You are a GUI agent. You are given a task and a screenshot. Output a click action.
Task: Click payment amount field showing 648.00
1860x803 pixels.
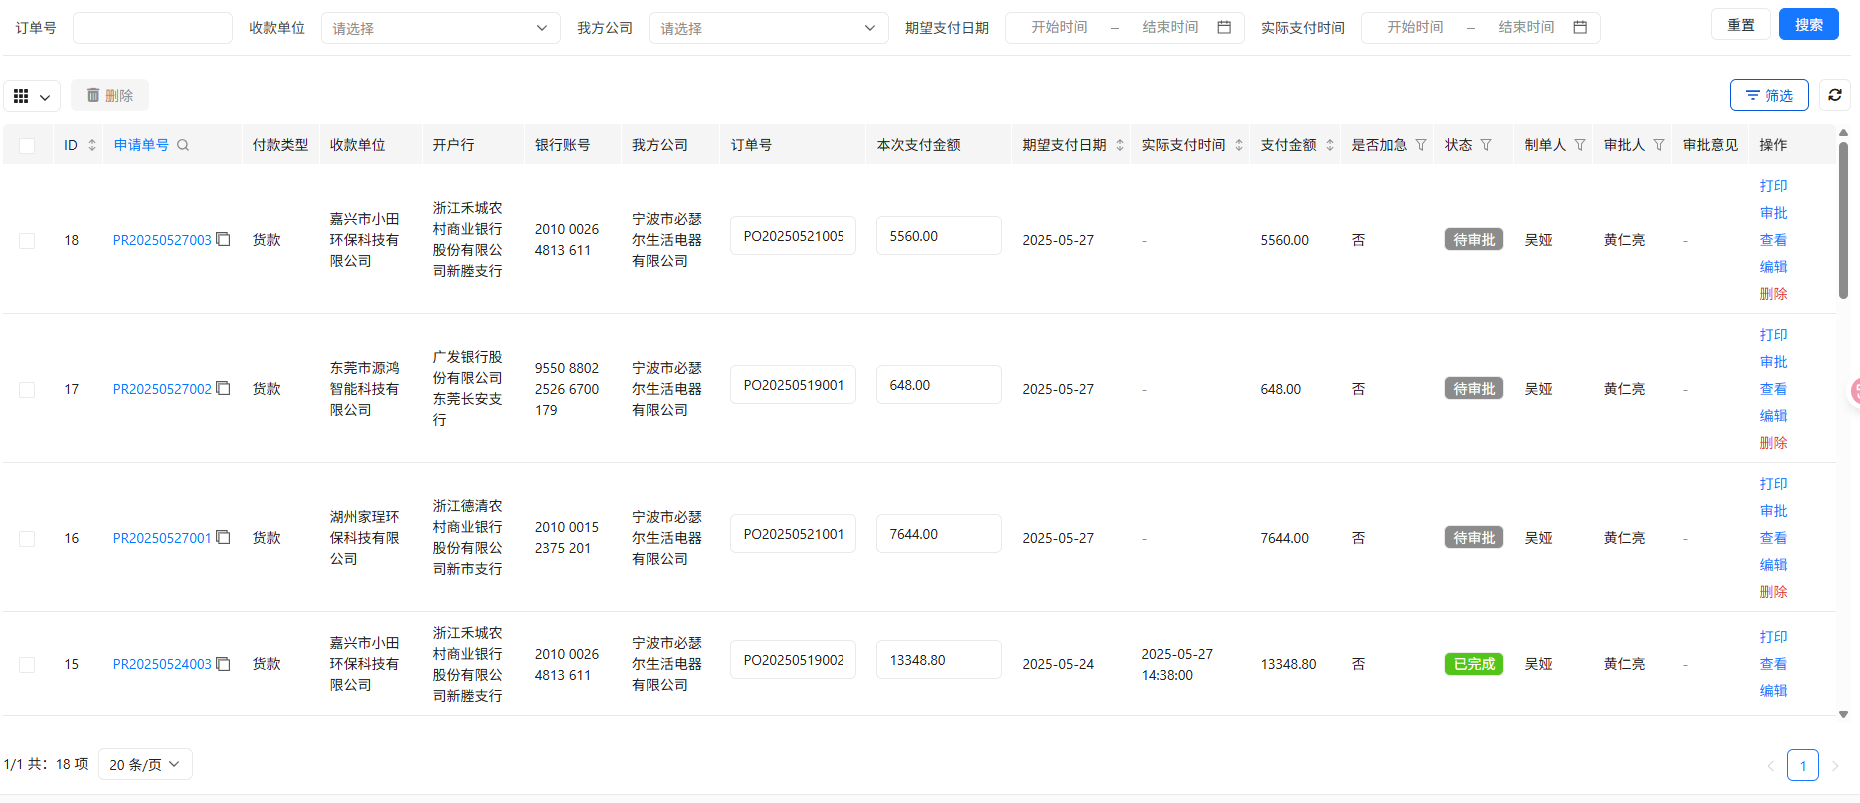pyautogui.click(x=938, y=385)
